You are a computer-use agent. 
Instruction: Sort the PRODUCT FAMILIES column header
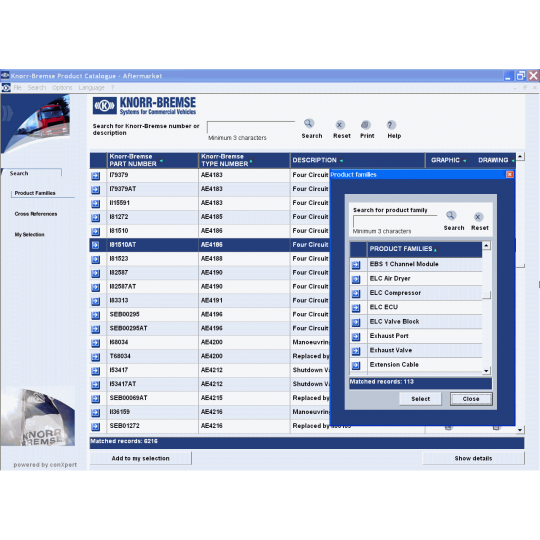(424, 249)
